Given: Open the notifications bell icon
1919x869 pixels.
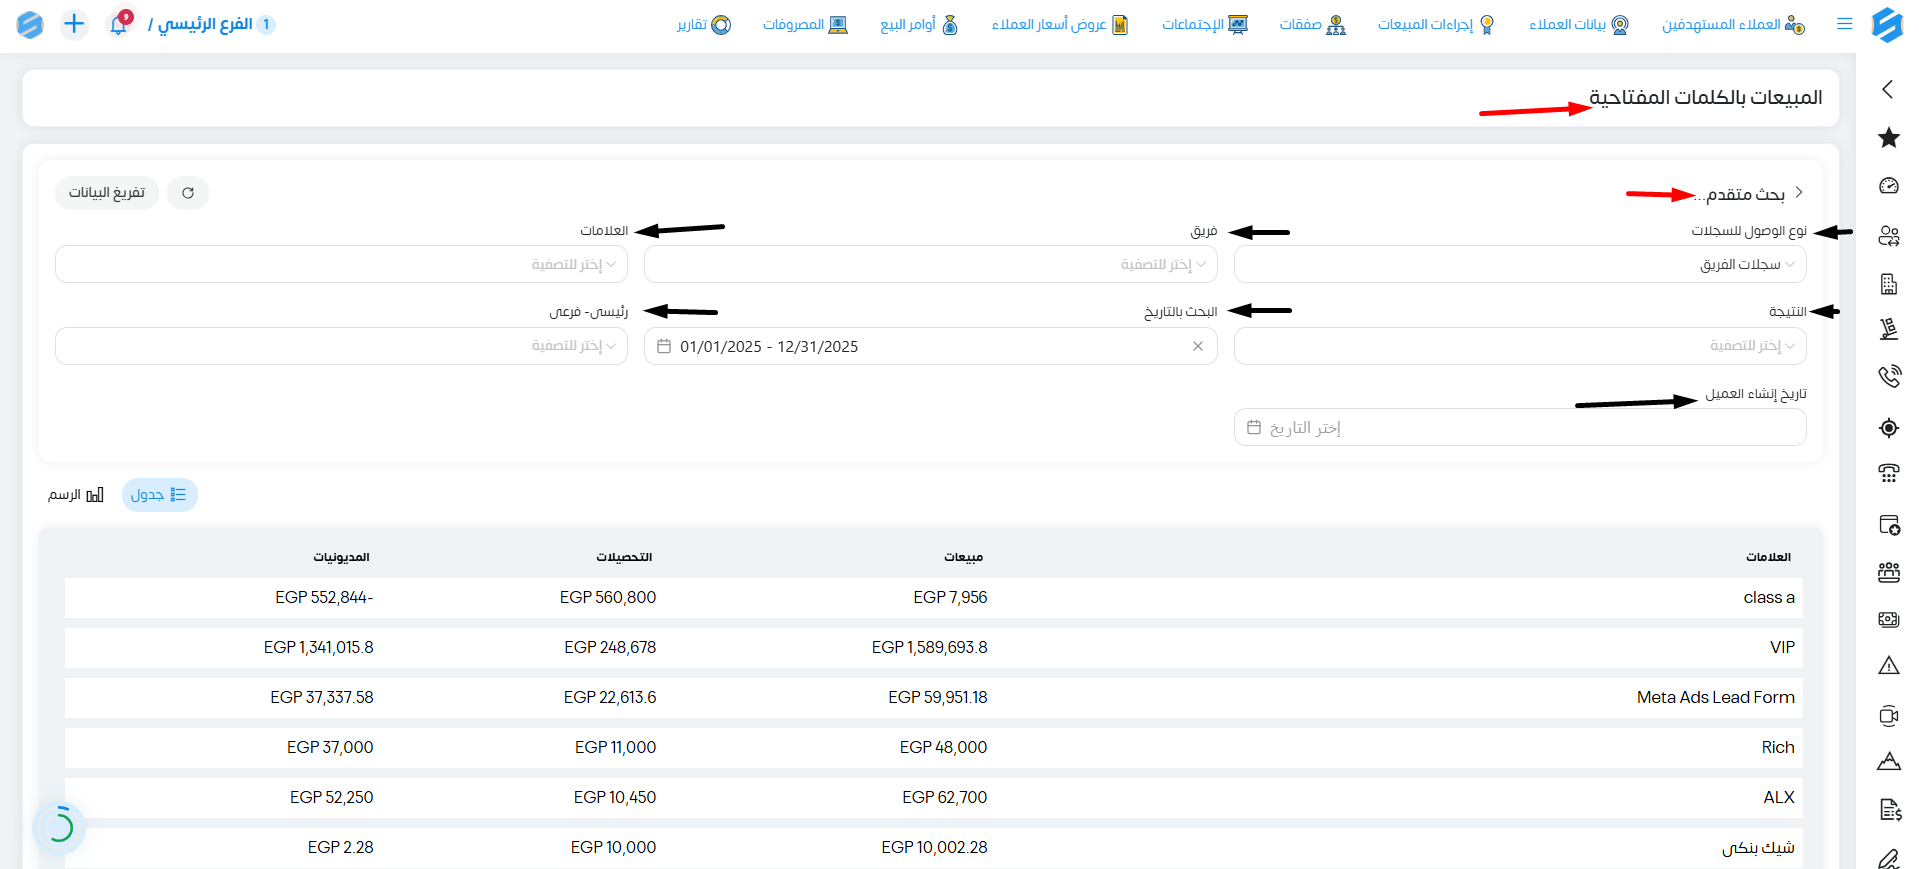Looking at the screenshot, I should (119, 24).
